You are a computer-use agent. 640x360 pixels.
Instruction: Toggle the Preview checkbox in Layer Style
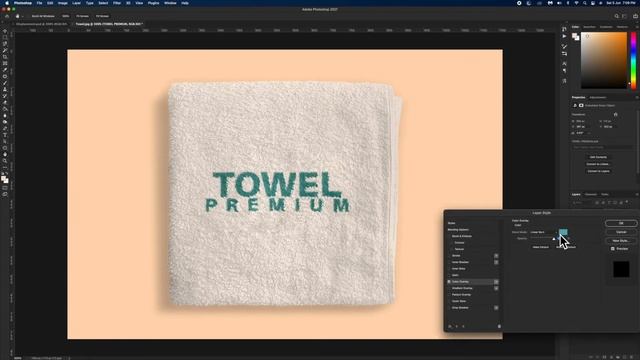point(613,249)
